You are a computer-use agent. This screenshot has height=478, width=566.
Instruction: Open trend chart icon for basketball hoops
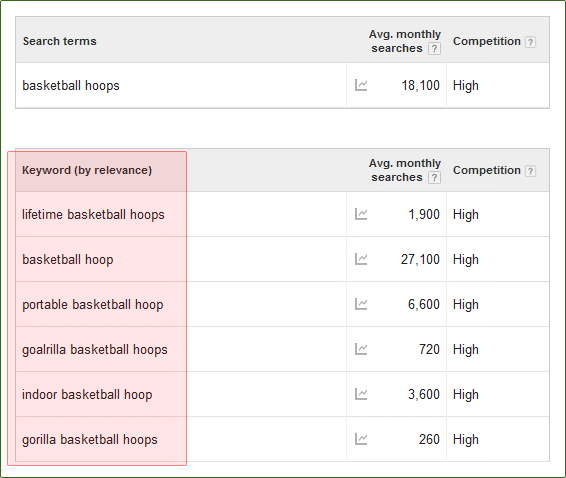point(361,85)
